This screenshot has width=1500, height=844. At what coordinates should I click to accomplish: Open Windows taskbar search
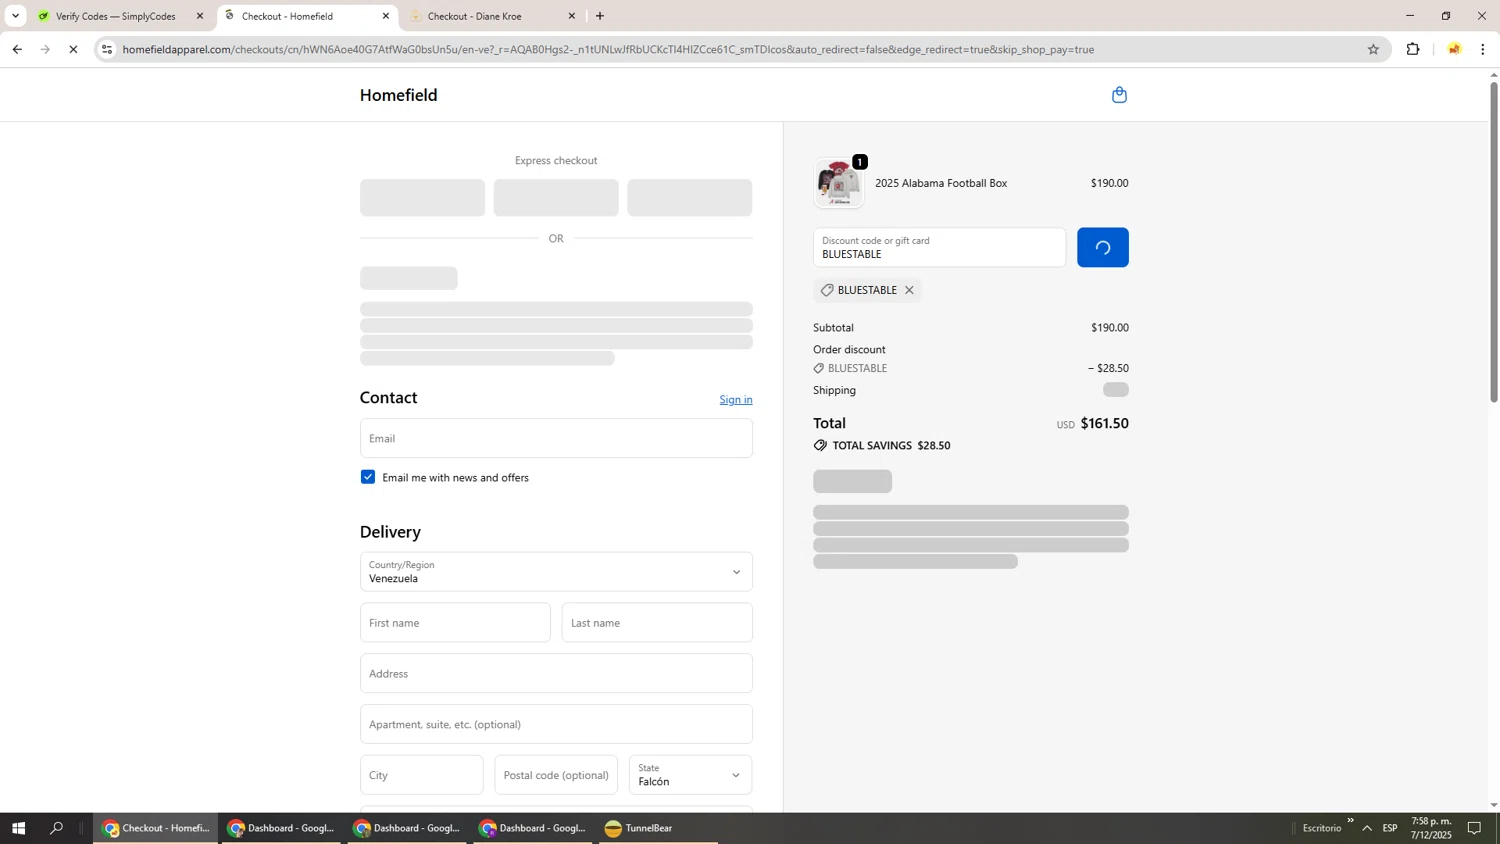coord(57,828)
